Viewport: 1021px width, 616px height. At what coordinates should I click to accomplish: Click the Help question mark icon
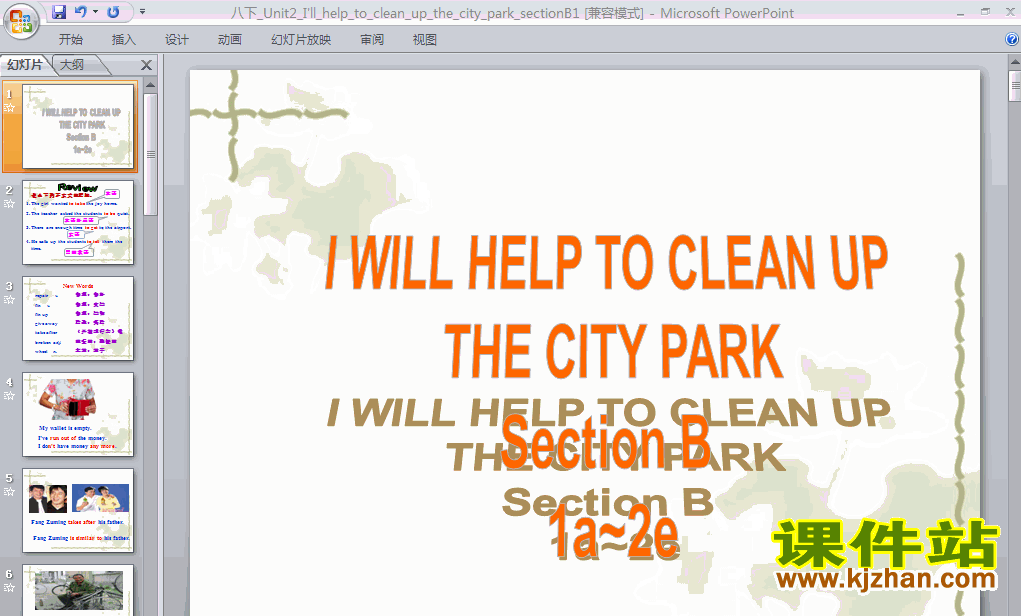click(1012, 40)
